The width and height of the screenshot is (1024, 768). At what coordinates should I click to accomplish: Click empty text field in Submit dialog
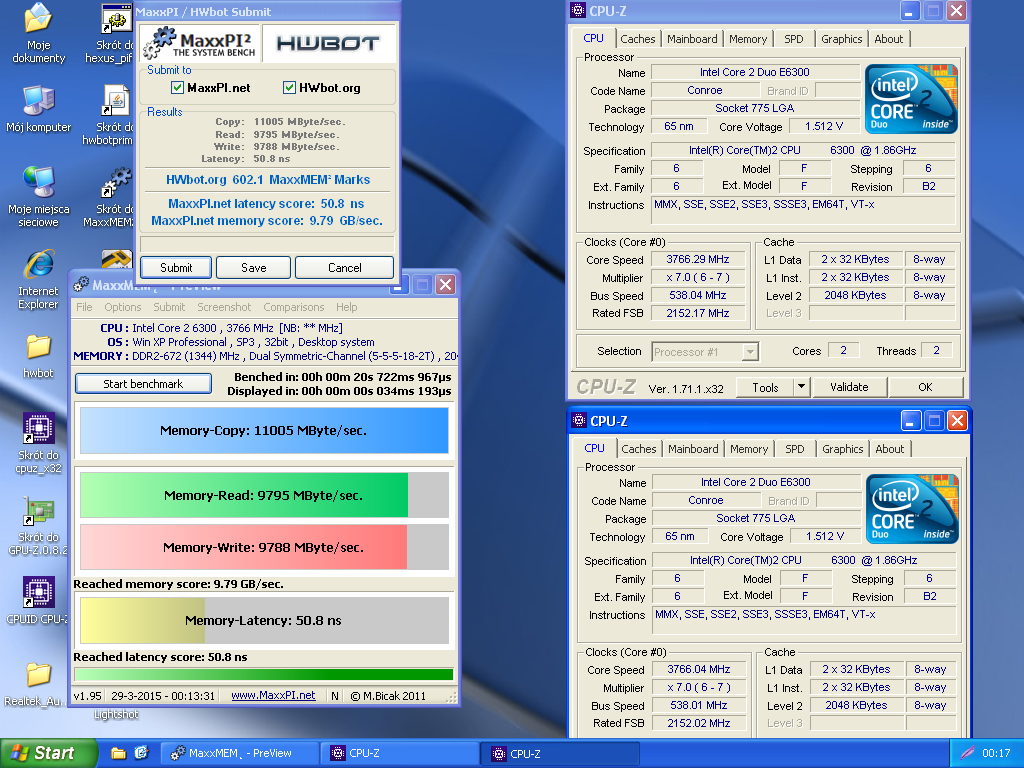[x=267, y=244]
